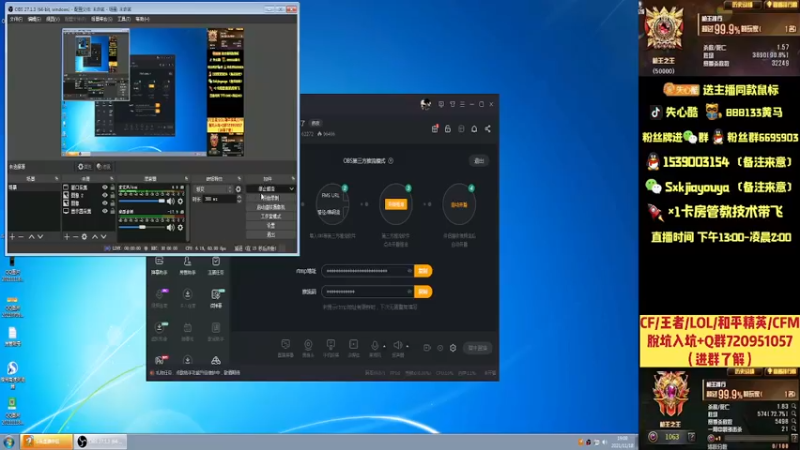Reveal stream key with eye icon
This screenshot has height=450, width=800.
tap(409, 292)
